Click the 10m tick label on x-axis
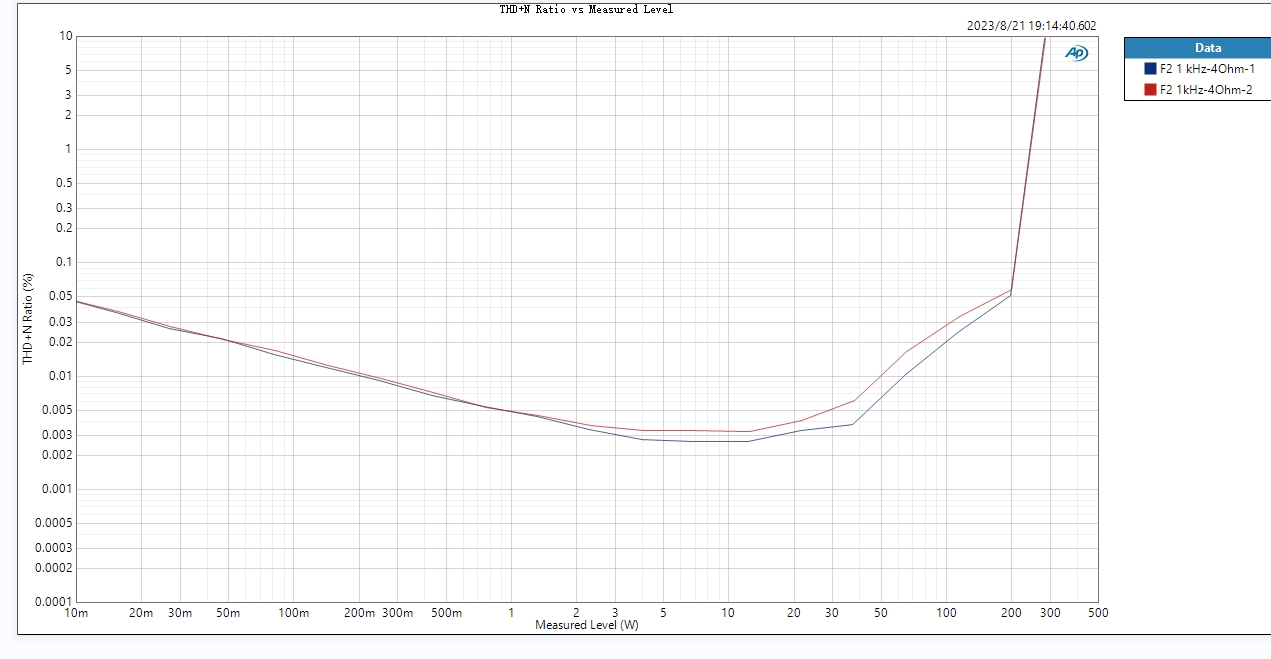The height and width of the screenshot is (659, 1271). [75, 612]
